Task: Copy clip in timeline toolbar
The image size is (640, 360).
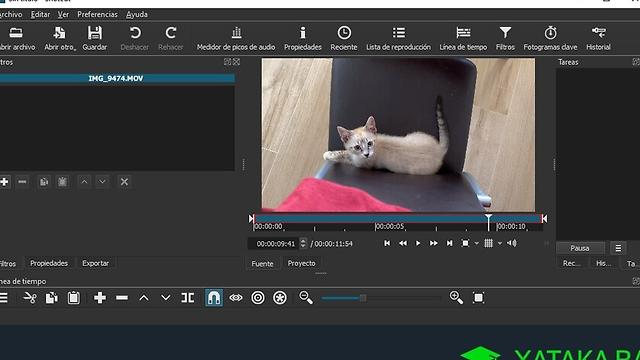Action: point(51,298)
